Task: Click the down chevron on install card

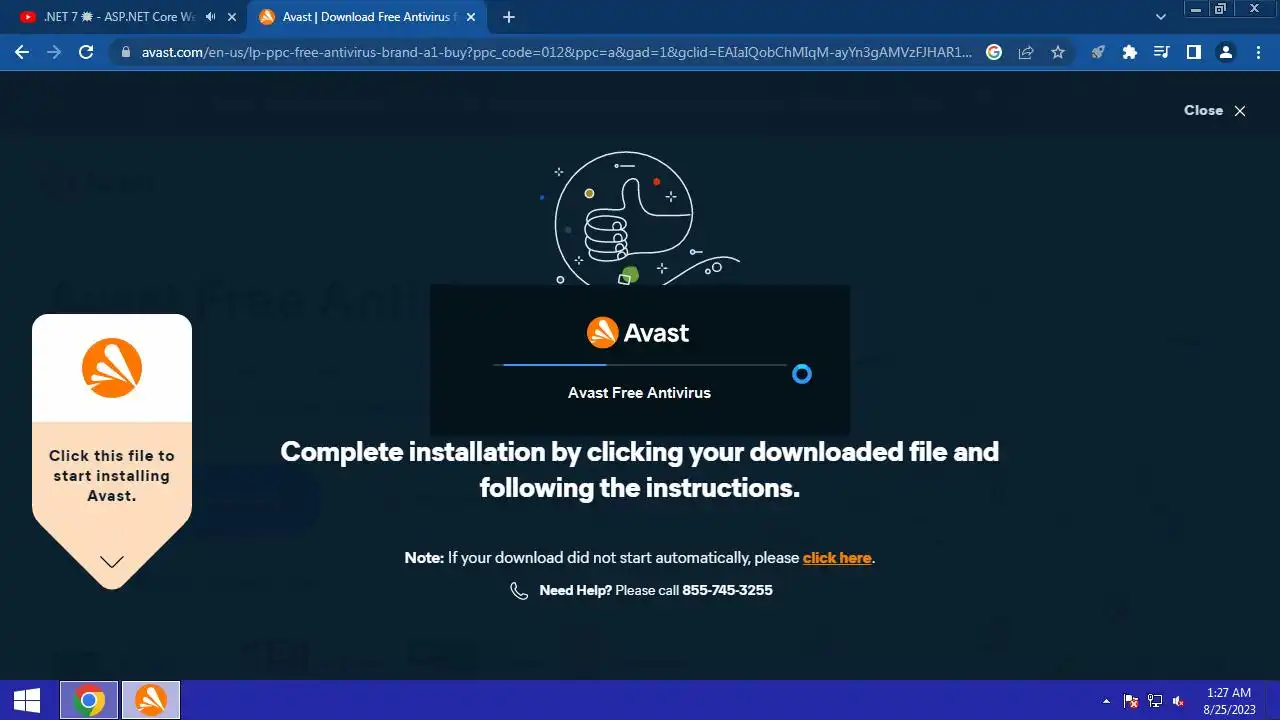Action: tap(112, 562)
